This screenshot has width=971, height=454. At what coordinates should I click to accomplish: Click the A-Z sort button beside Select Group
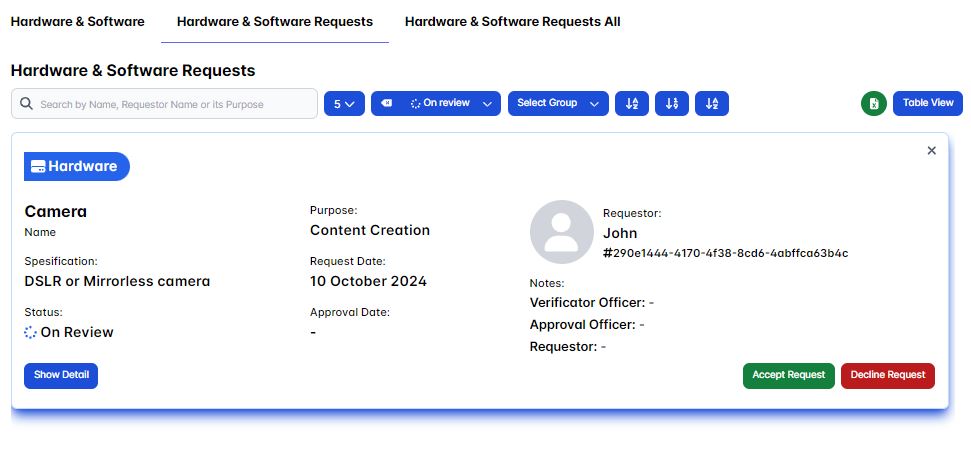[x=632, y=103]
